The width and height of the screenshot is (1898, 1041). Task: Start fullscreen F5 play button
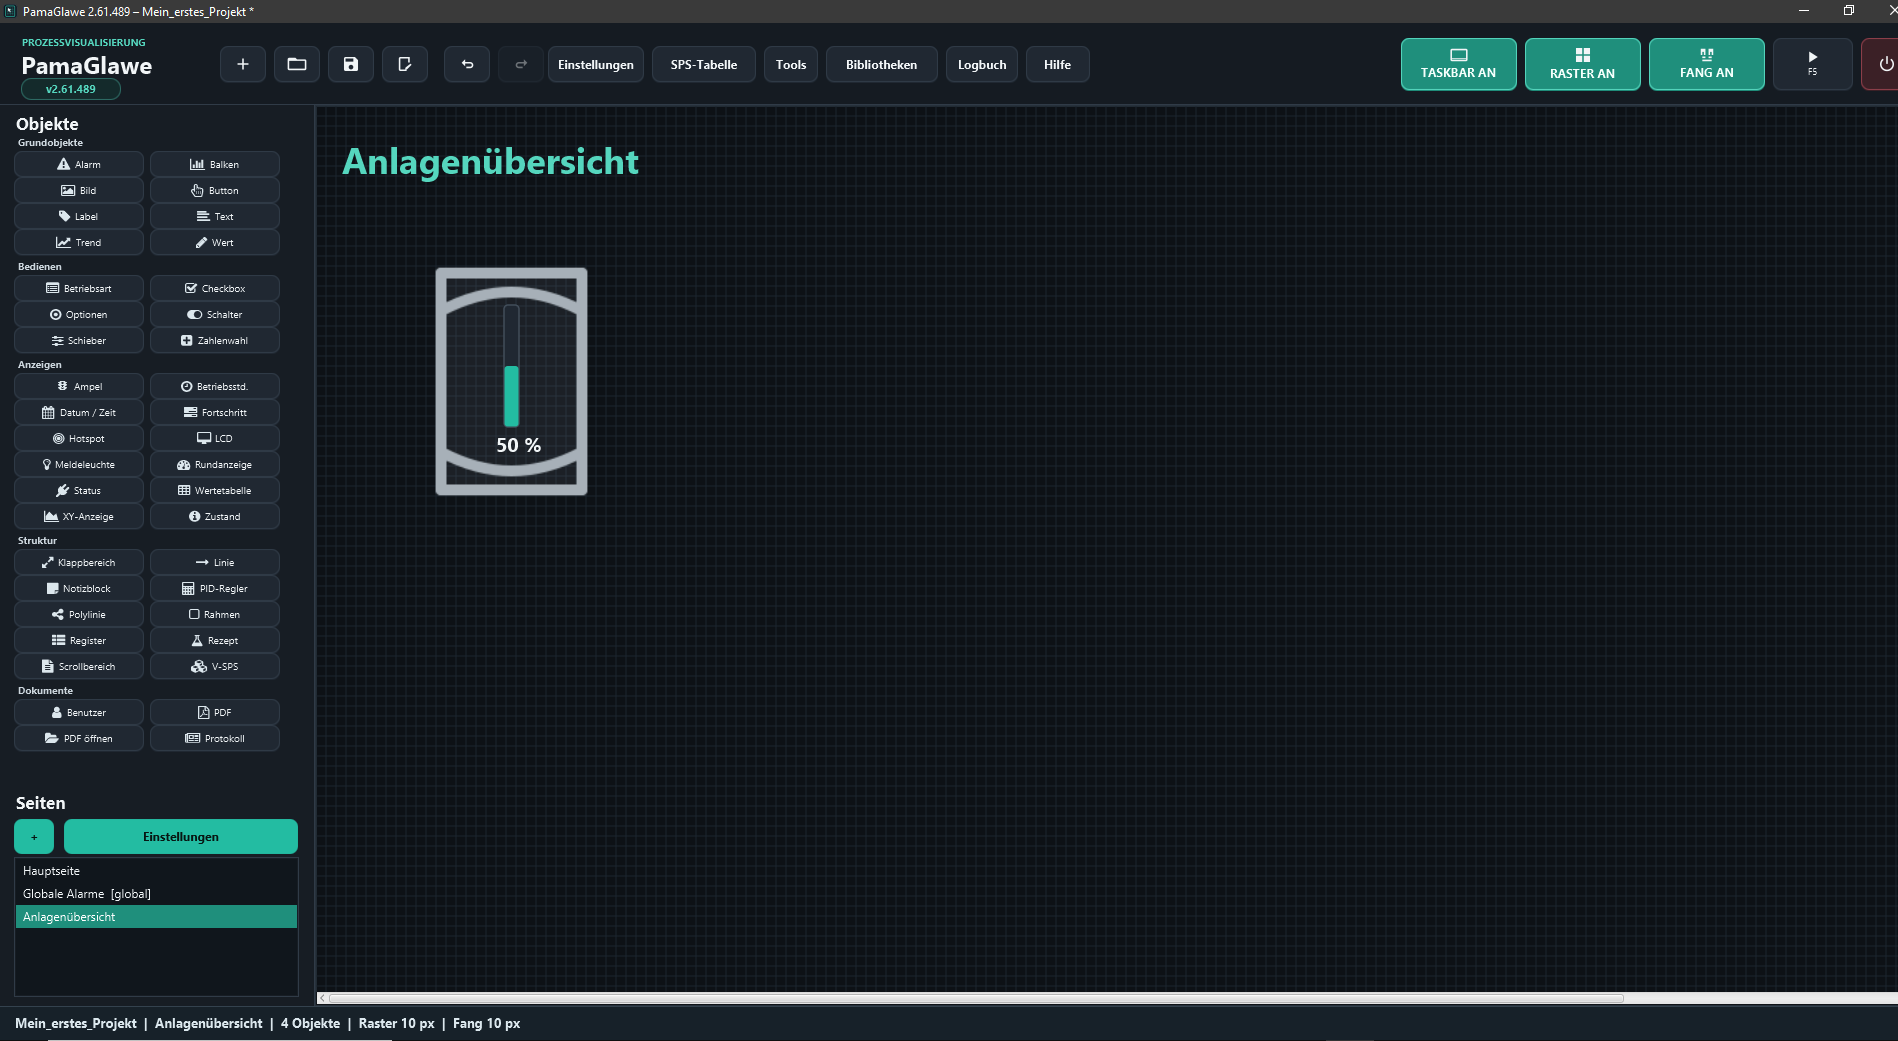click(x=1812, y=64)
